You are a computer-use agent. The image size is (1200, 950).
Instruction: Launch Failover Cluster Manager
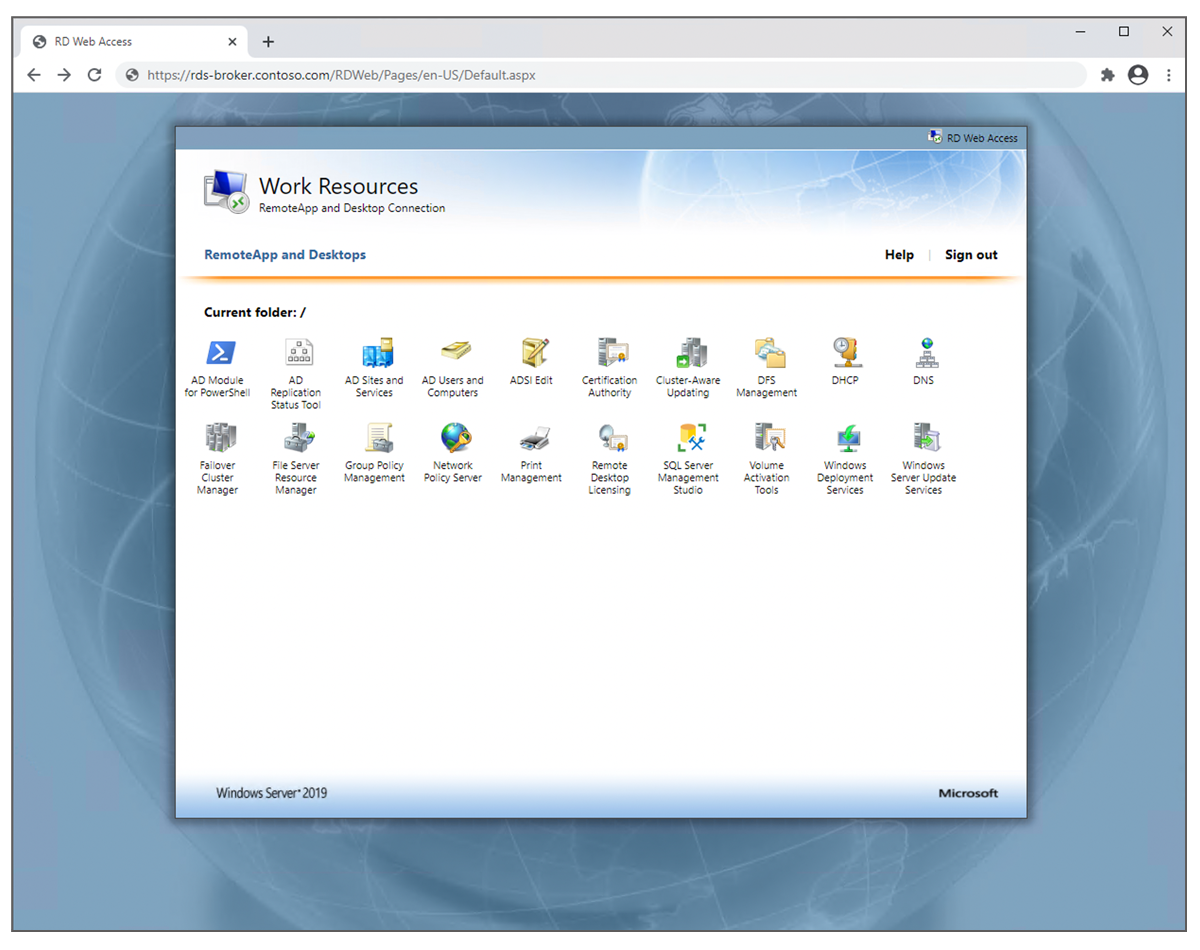tap(219, 438)
